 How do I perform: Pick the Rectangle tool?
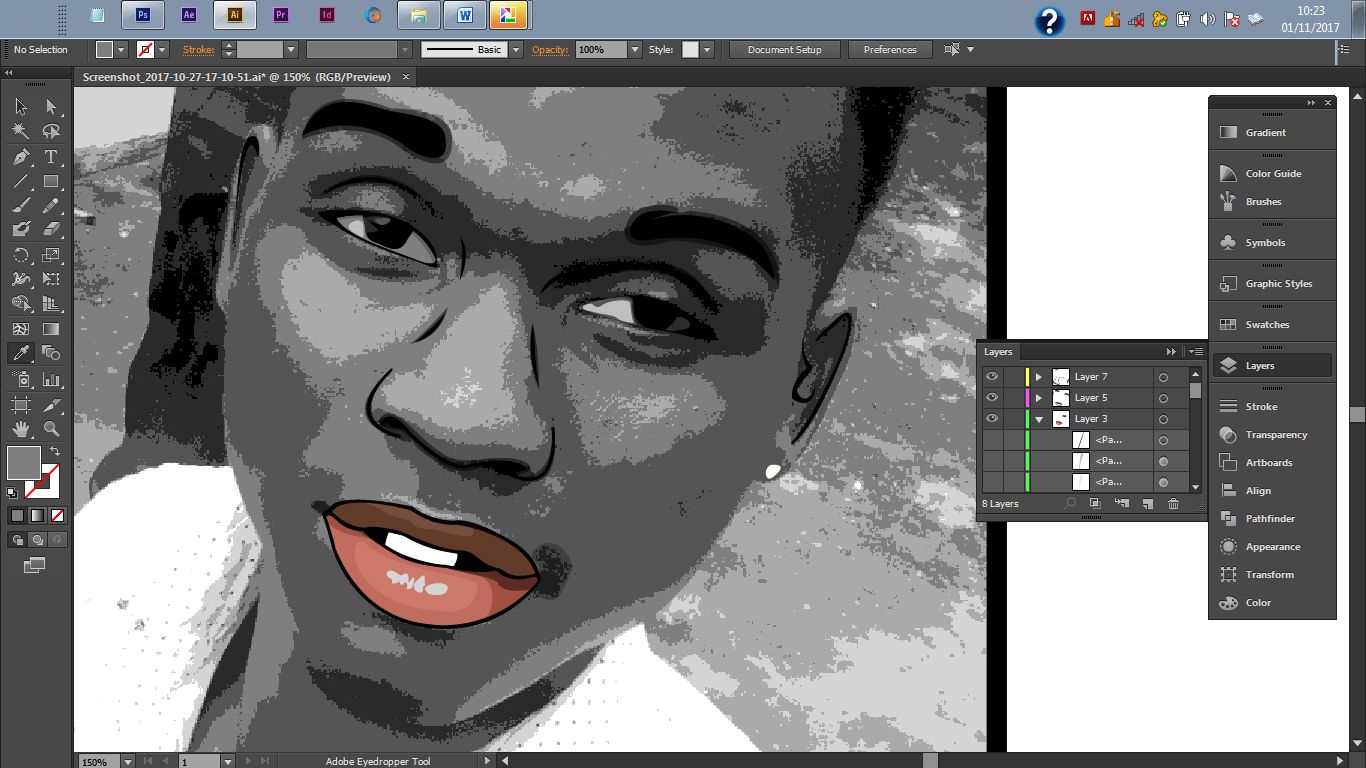(51, 181)
